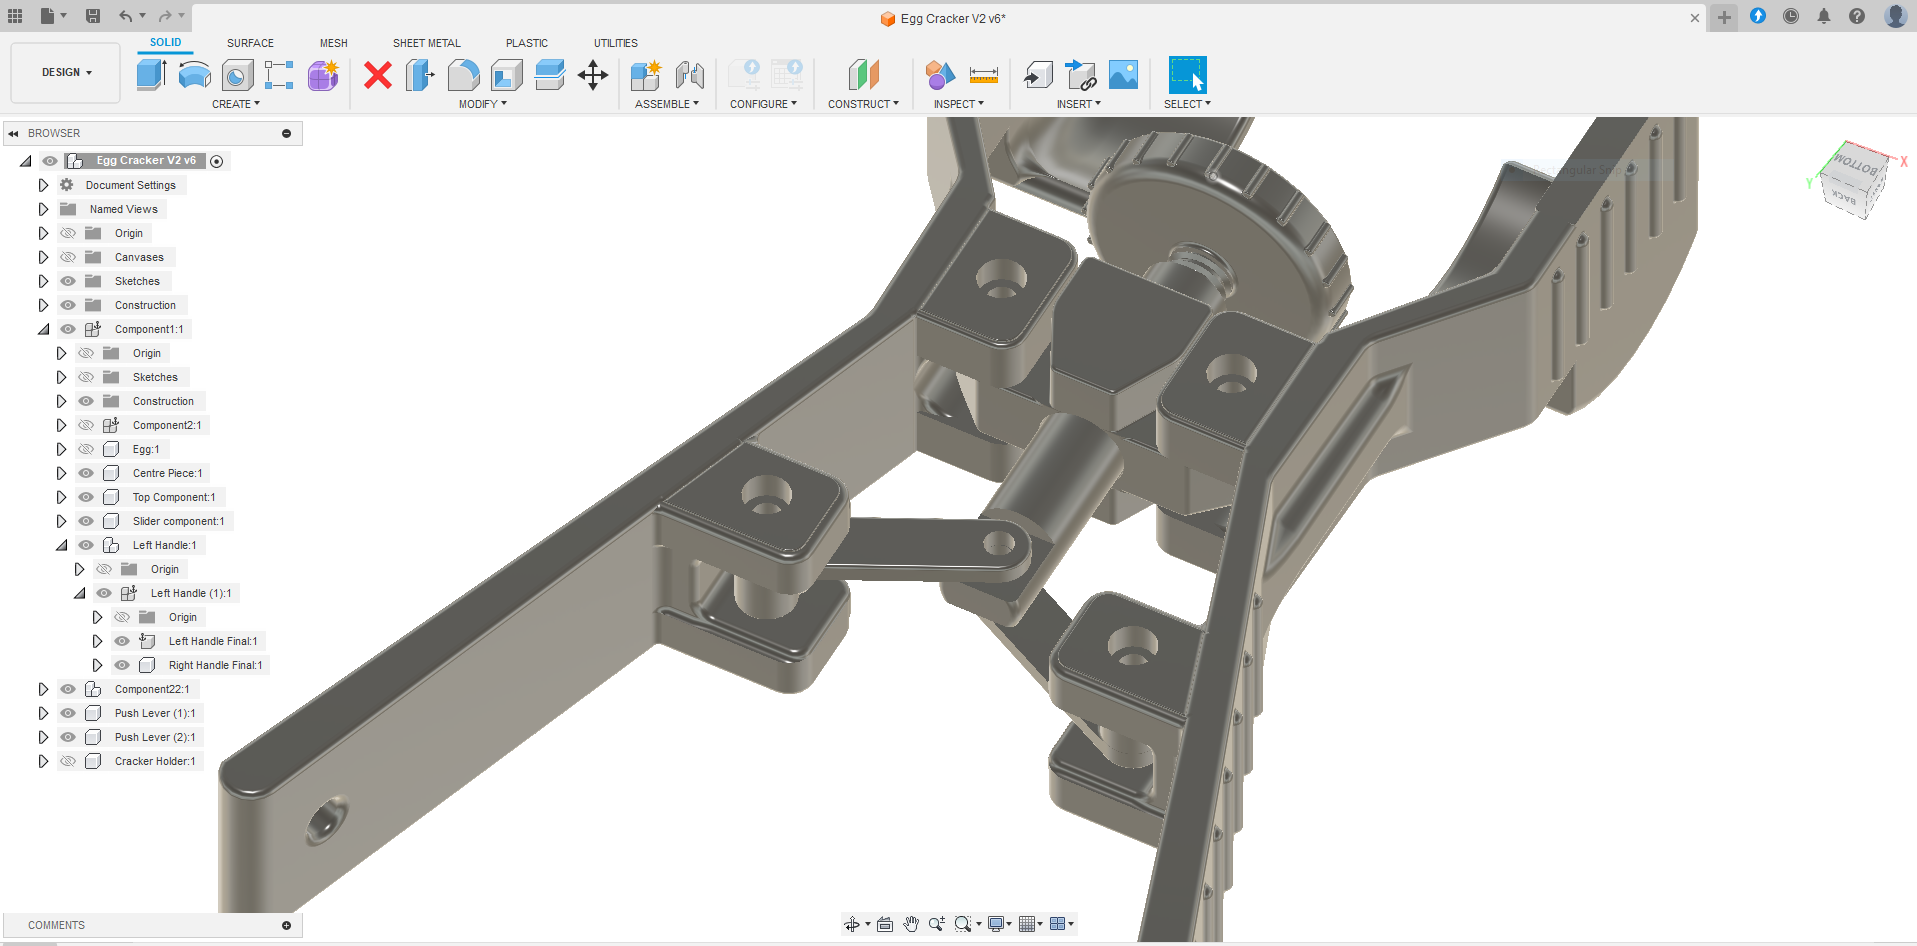Switch to the UTILITIES tab
Image resolution: width=1917 pixels, height=946 pixels.
point(616,43)
